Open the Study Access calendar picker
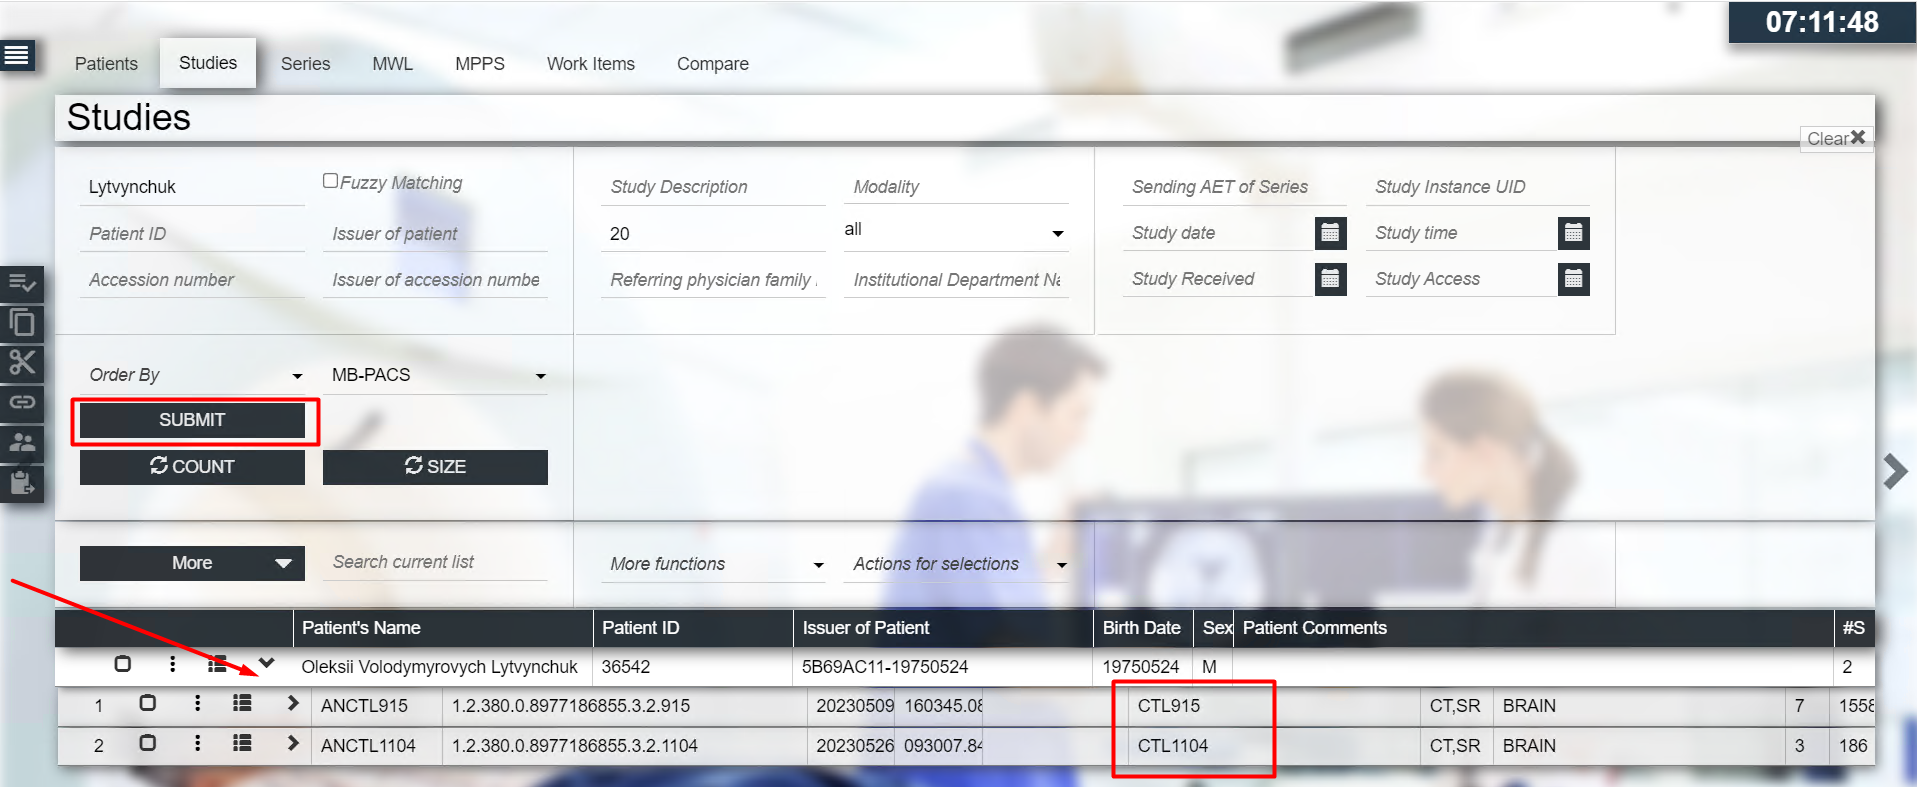This screenshot has width=1917, height=787. [1573, 279]
